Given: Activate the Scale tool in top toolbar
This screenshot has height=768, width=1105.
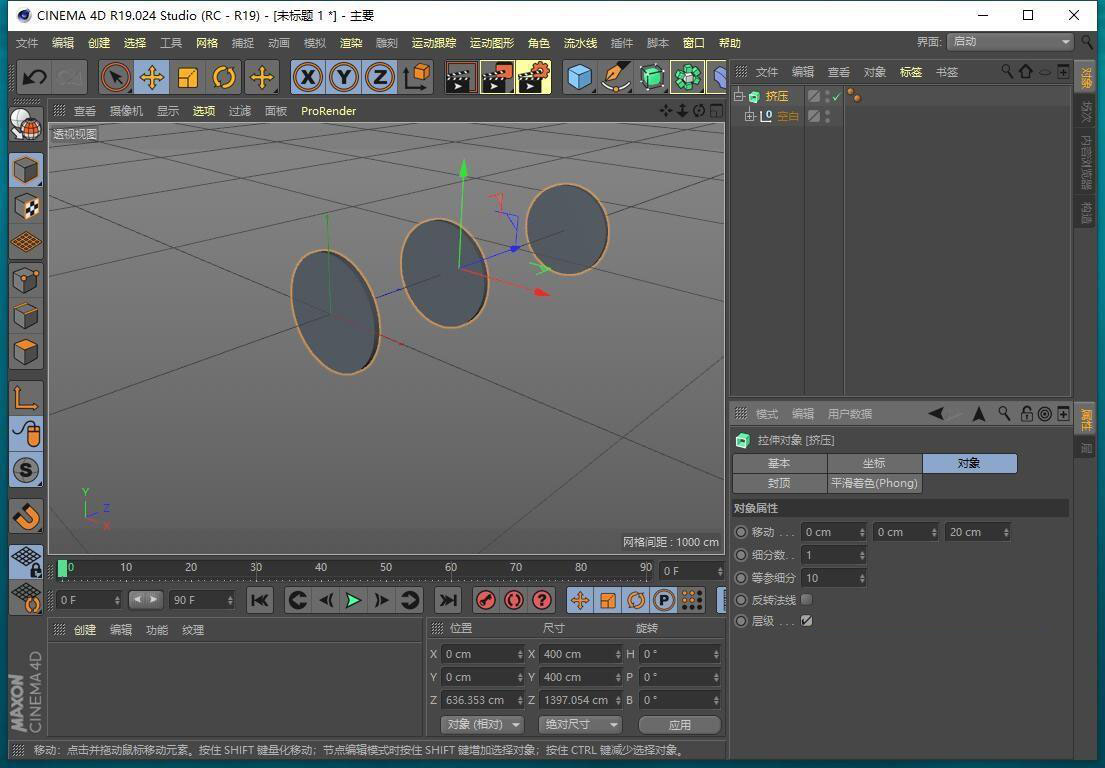Looking at the screenshot, I should coord(187,77).
